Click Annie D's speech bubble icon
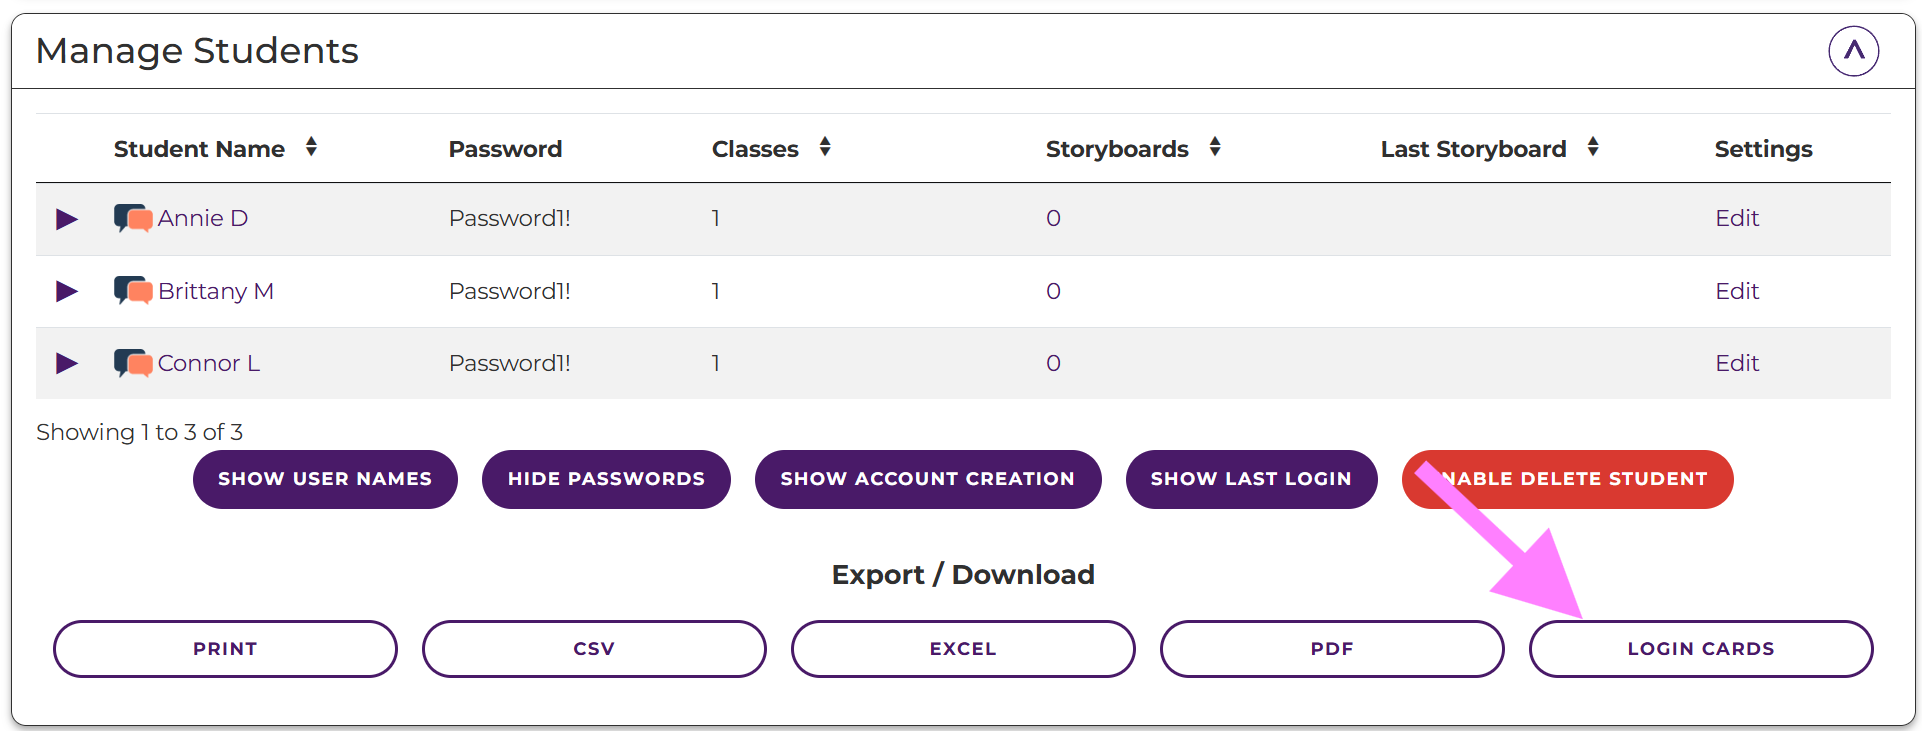The image size is (1922, 731). tap(132, 218)
